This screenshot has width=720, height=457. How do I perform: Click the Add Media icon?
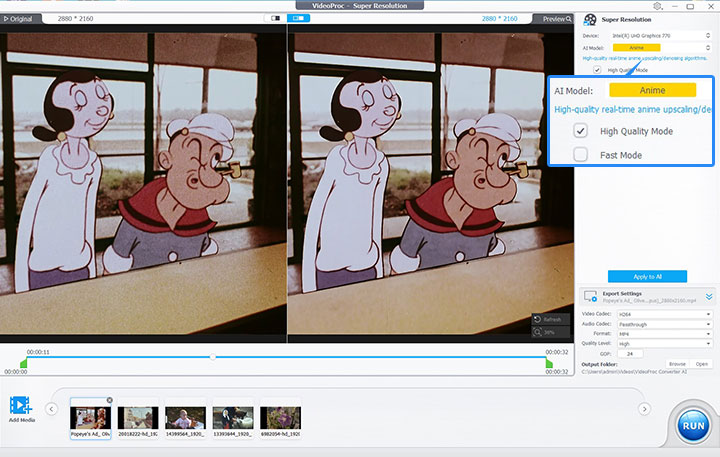pos(21,406)
